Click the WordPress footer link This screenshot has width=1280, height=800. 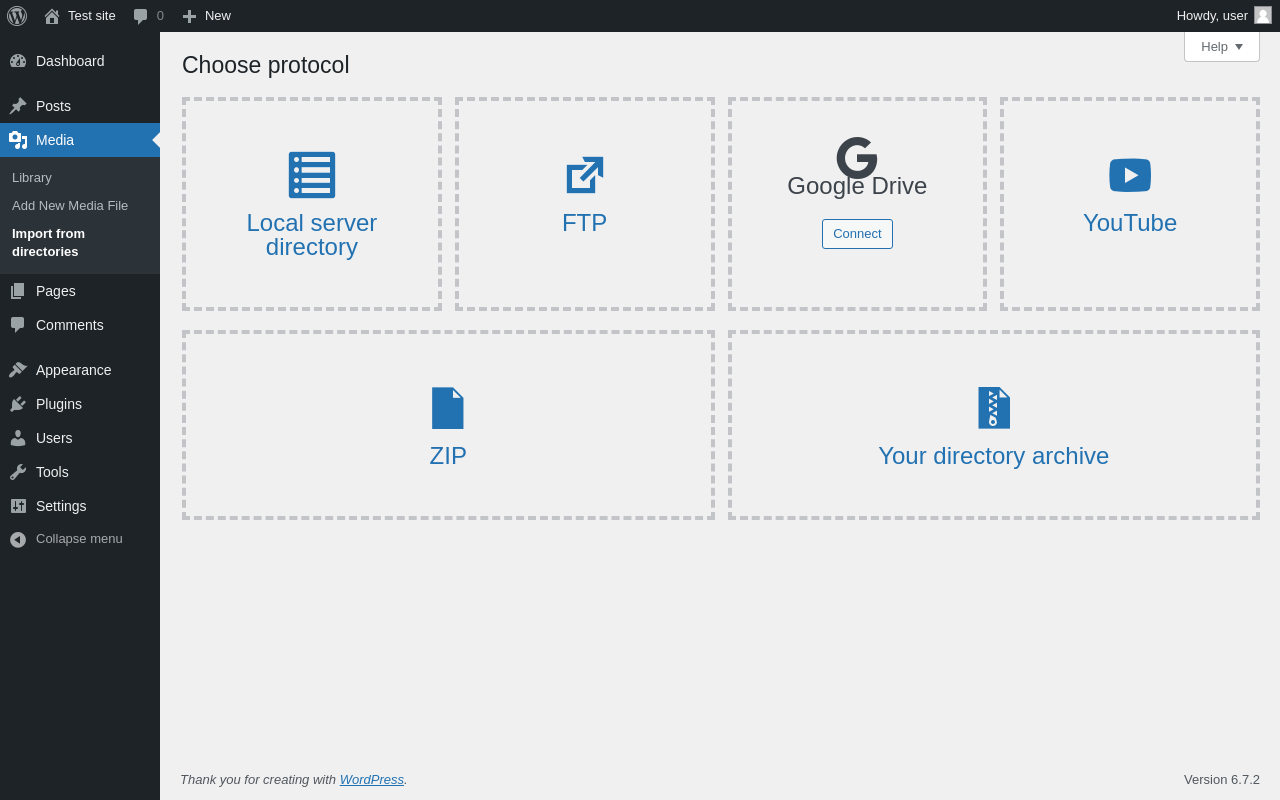(372, 780)
